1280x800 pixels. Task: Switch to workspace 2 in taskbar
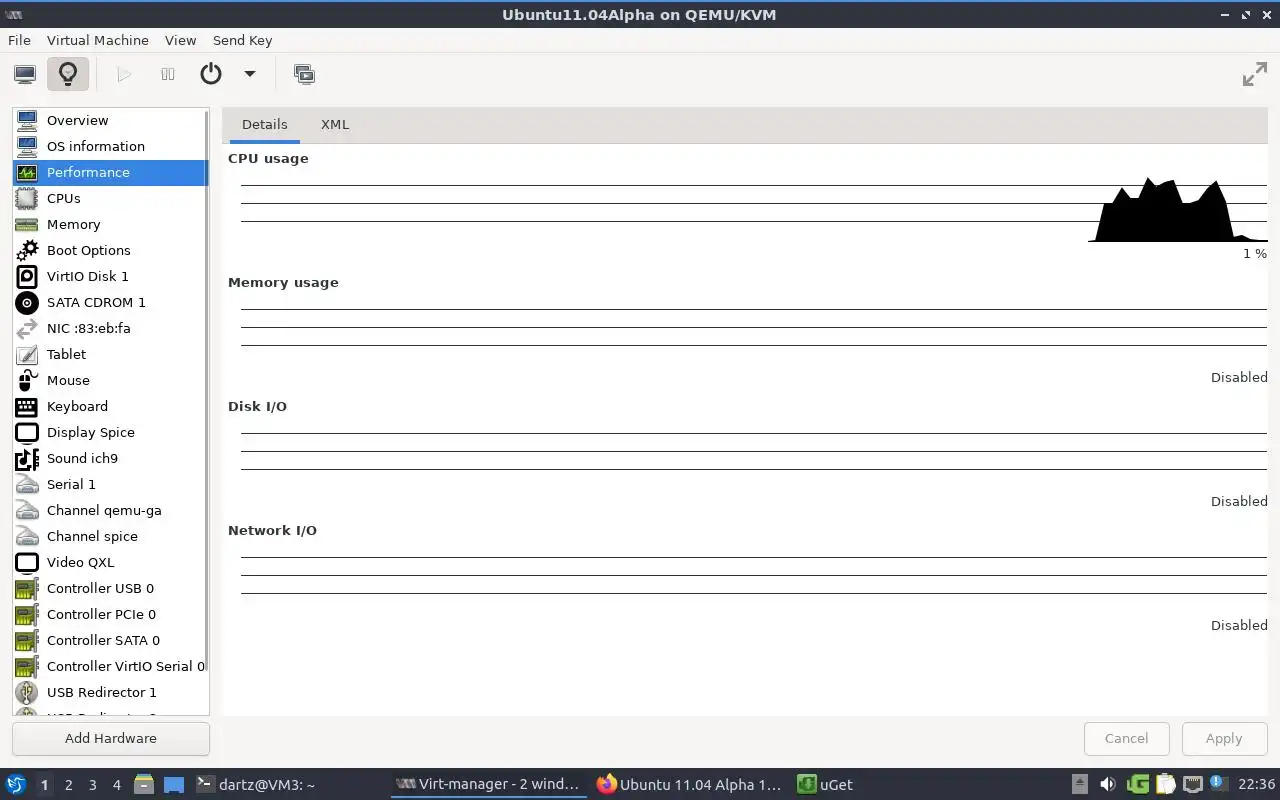click(x=68, y=785)
